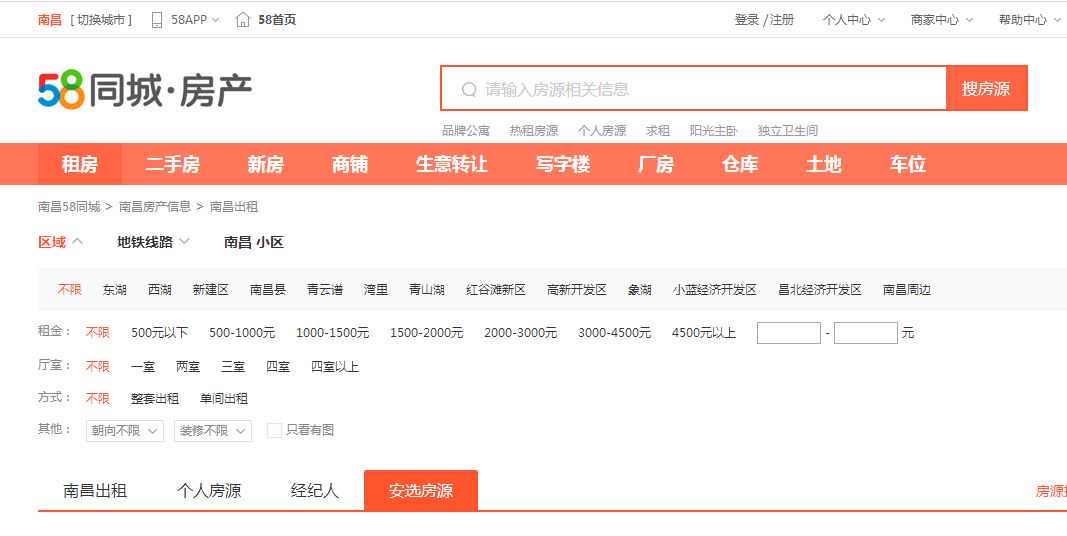The height and width of the screenshot is (536, 1067).
Task: Enable the 只看有图 checkbox
Action: click(274, 430)
